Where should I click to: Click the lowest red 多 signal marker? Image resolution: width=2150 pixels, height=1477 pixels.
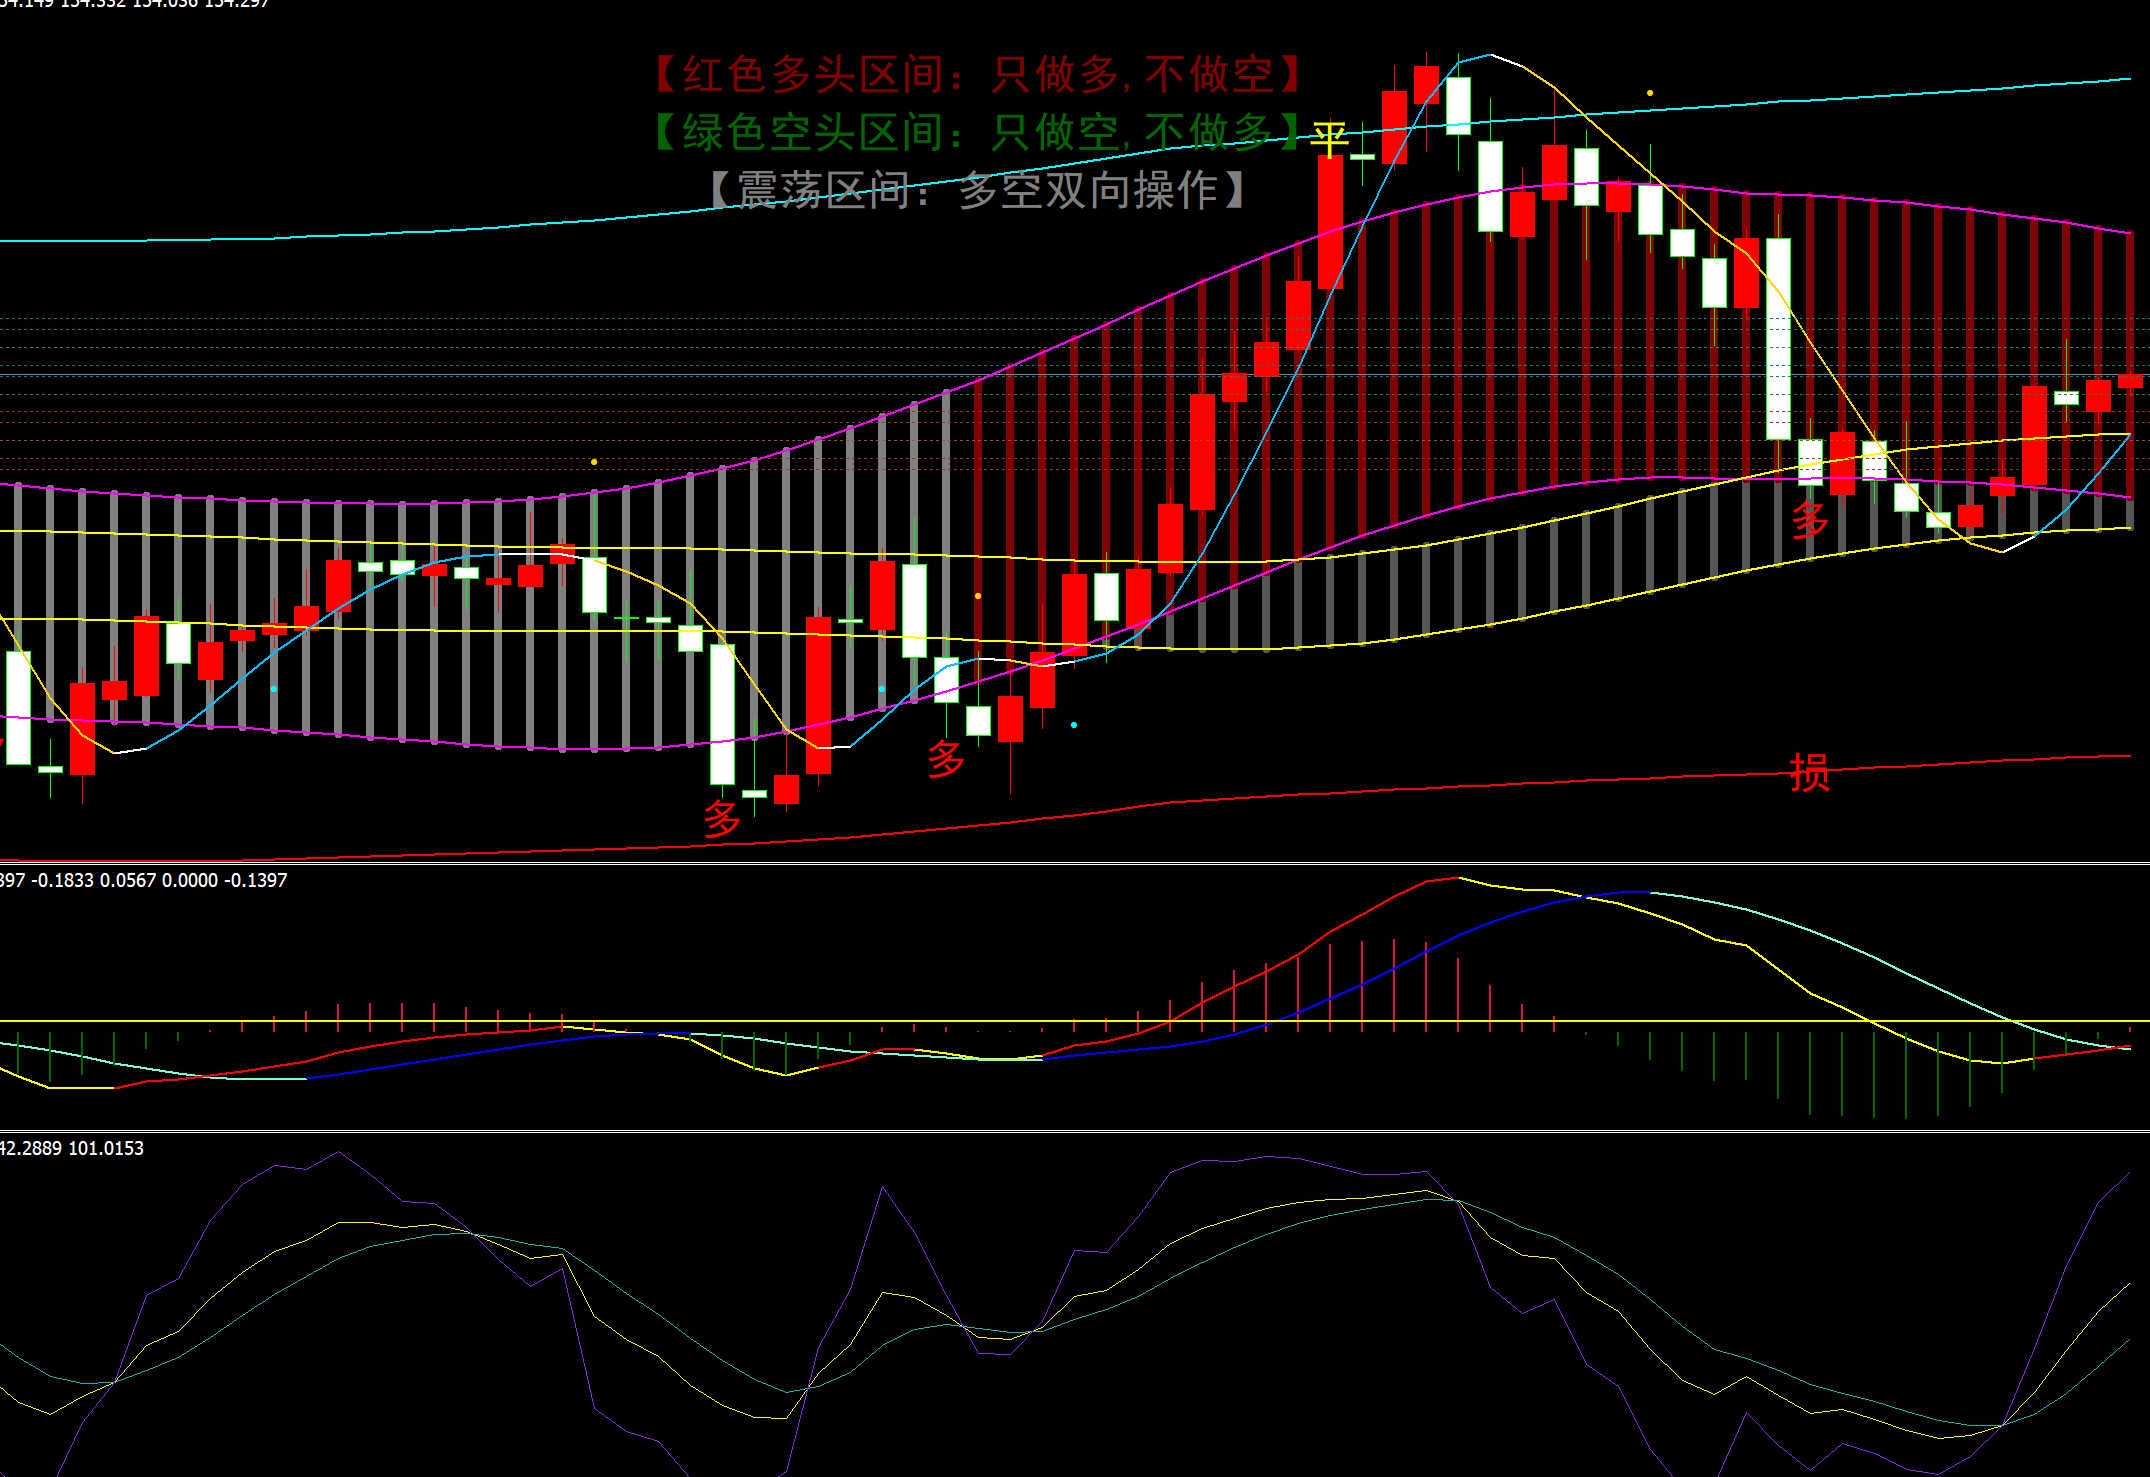(x=722, y=819)
